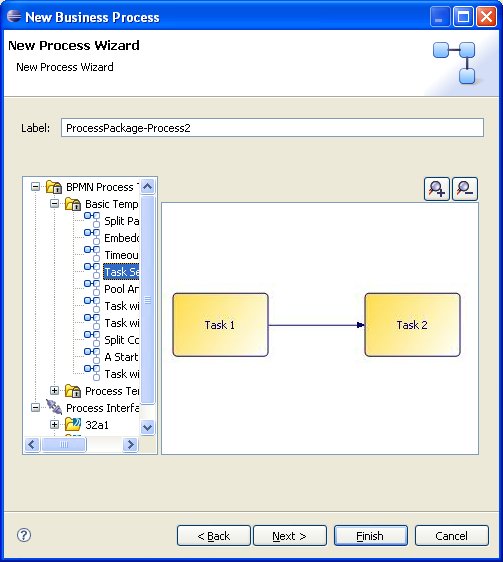Click the Task Se template icon
This screenshot has height=562, width=503.
92,271
